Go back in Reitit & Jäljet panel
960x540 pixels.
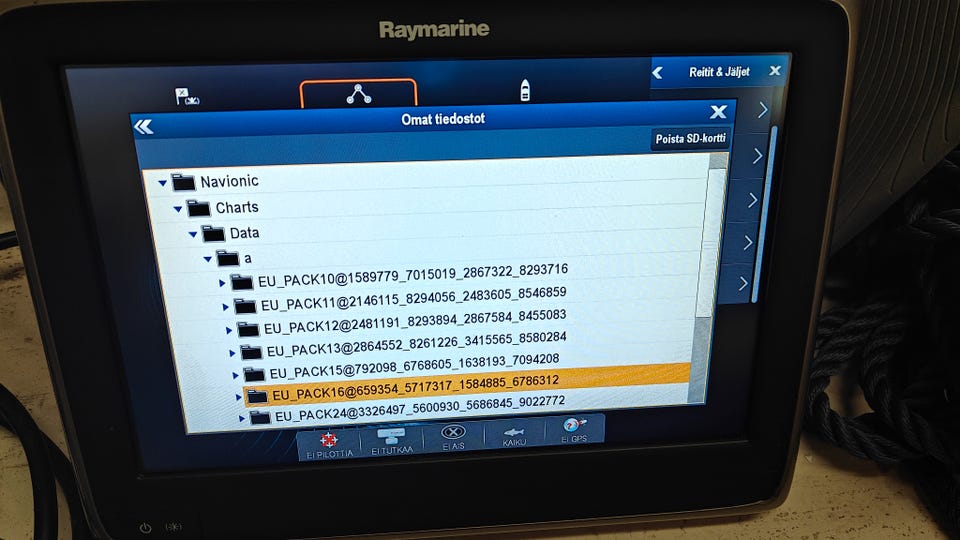coord(658,73)
